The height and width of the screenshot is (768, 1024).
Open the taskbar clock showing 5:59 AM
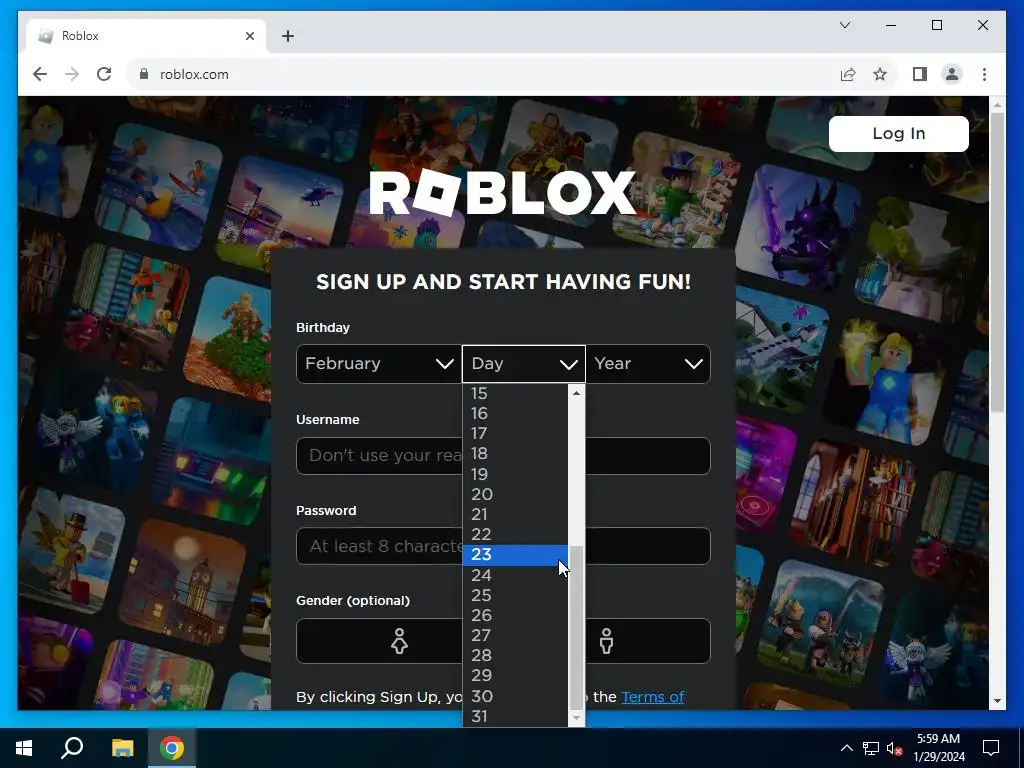click(938, 748)
